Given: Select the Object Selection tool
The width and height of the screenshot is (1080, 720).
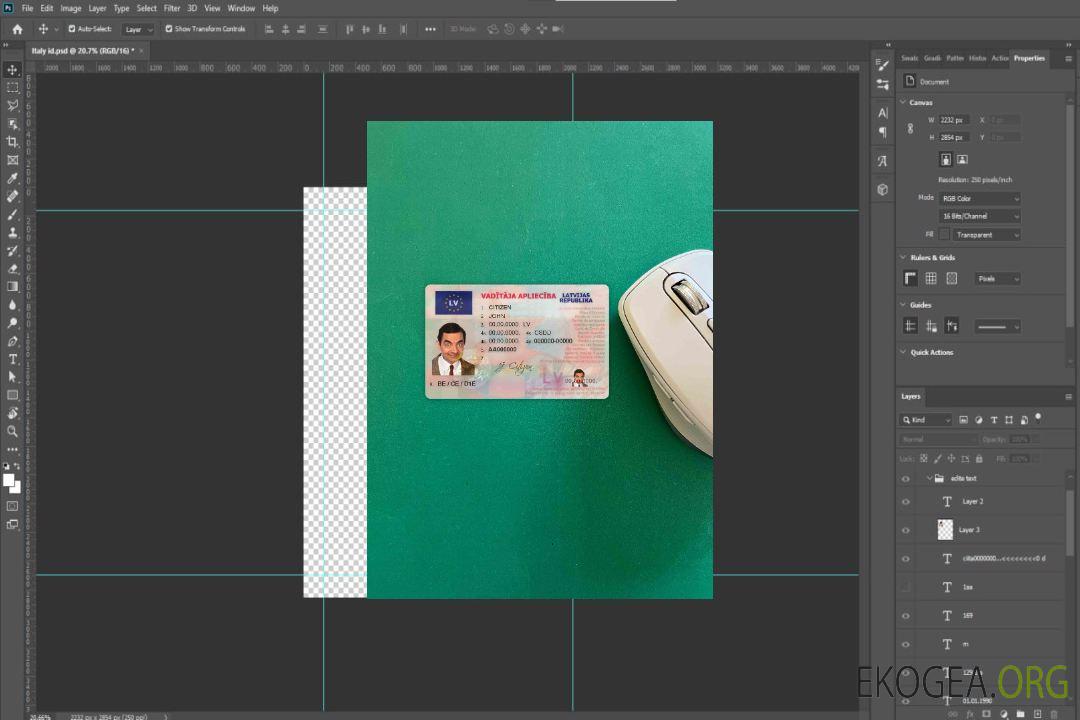Looking at the screenshot, I should [x=12, y=124].
